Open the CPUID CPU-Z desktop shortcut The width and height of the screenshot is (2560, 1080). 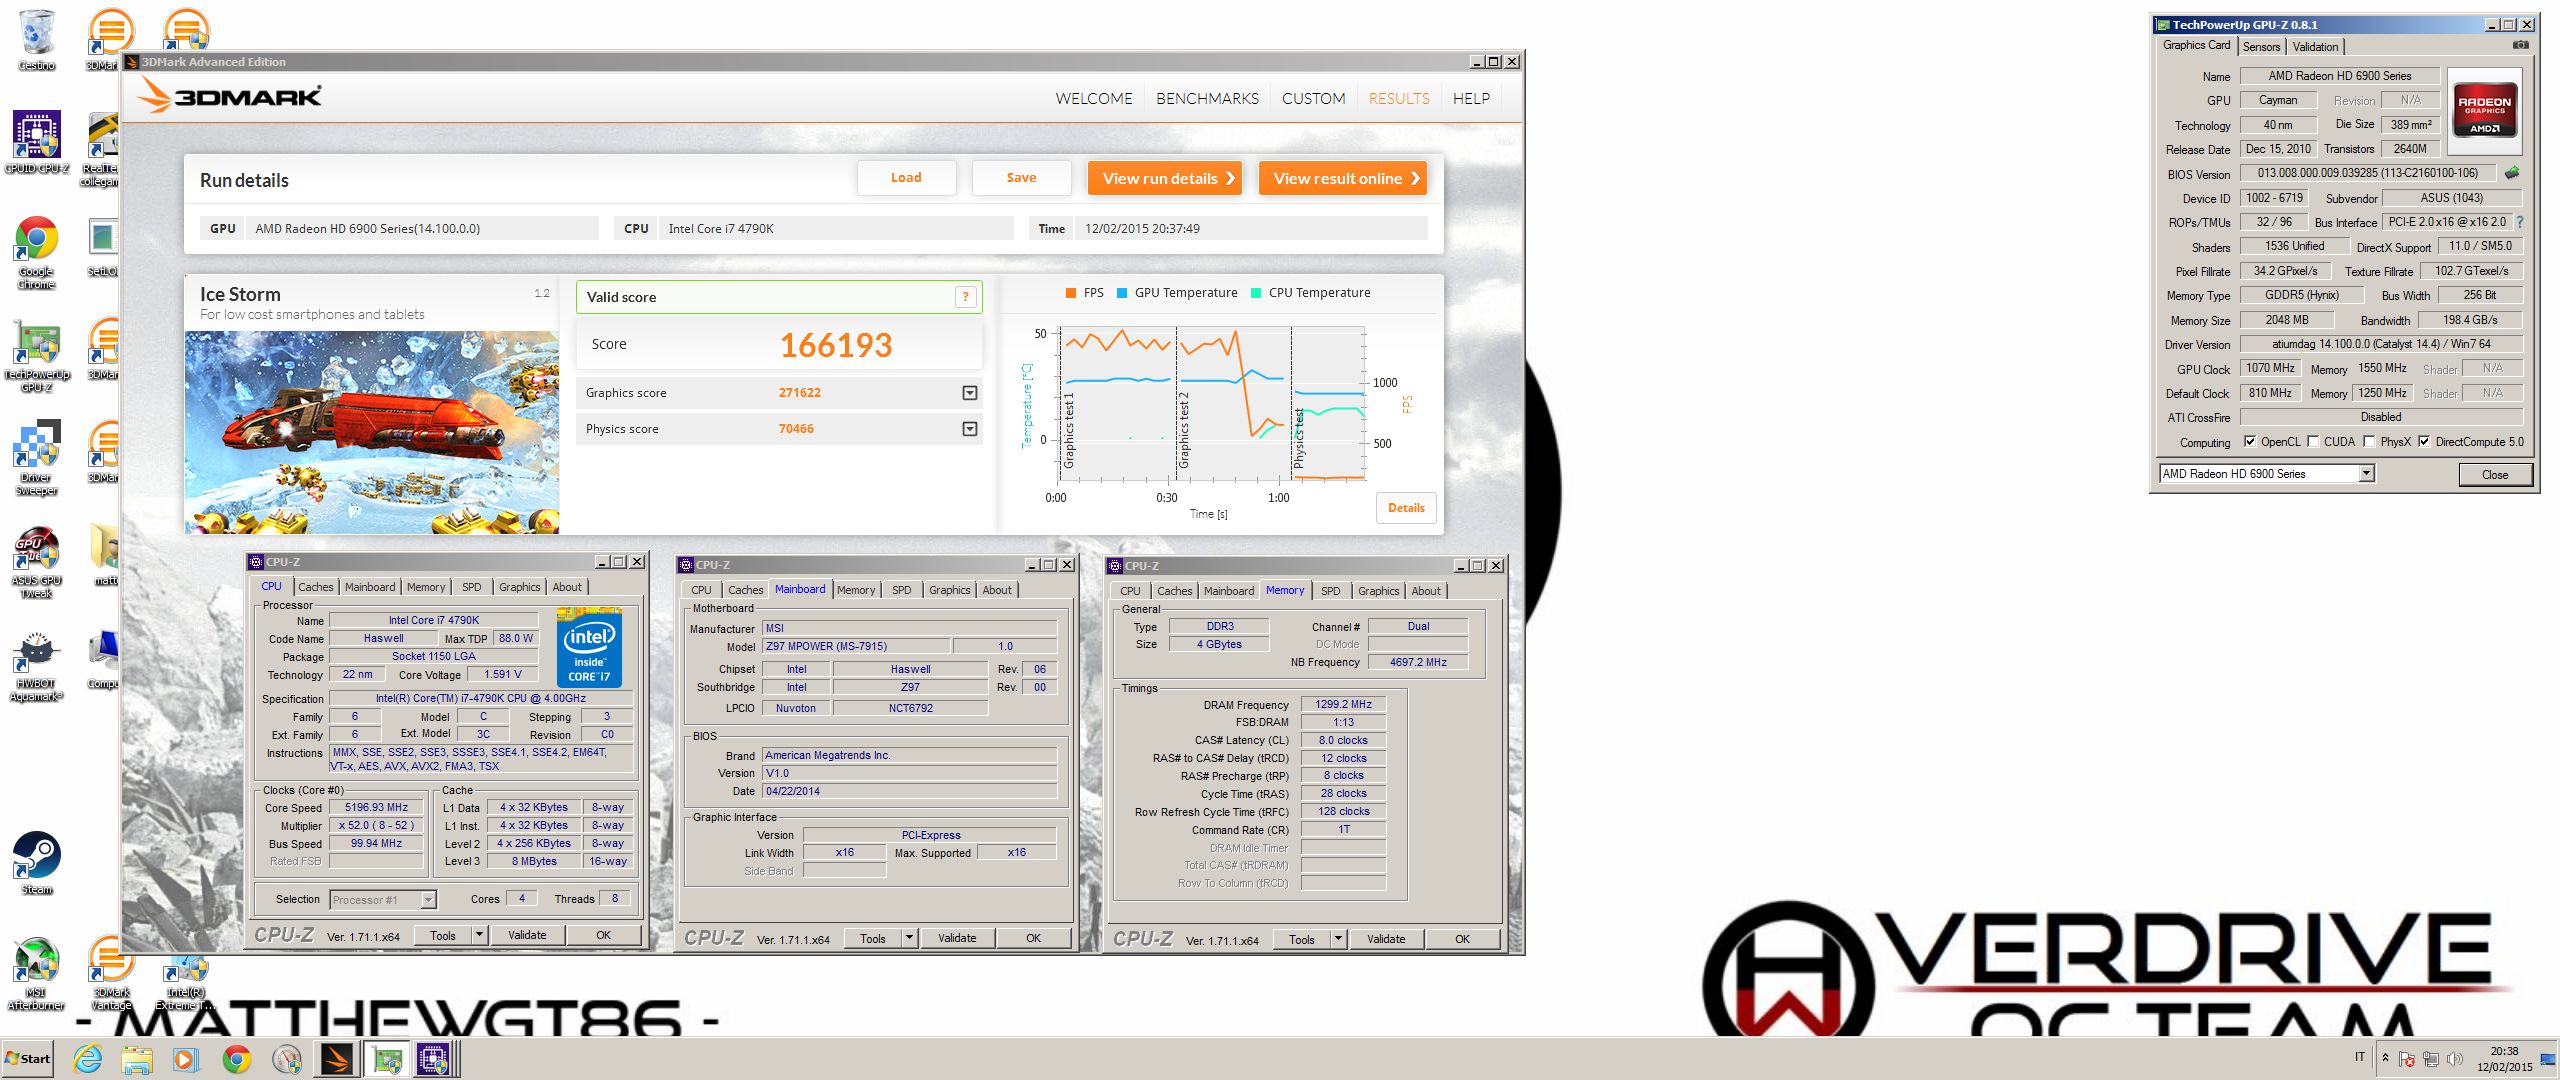(x=36, y=143)
